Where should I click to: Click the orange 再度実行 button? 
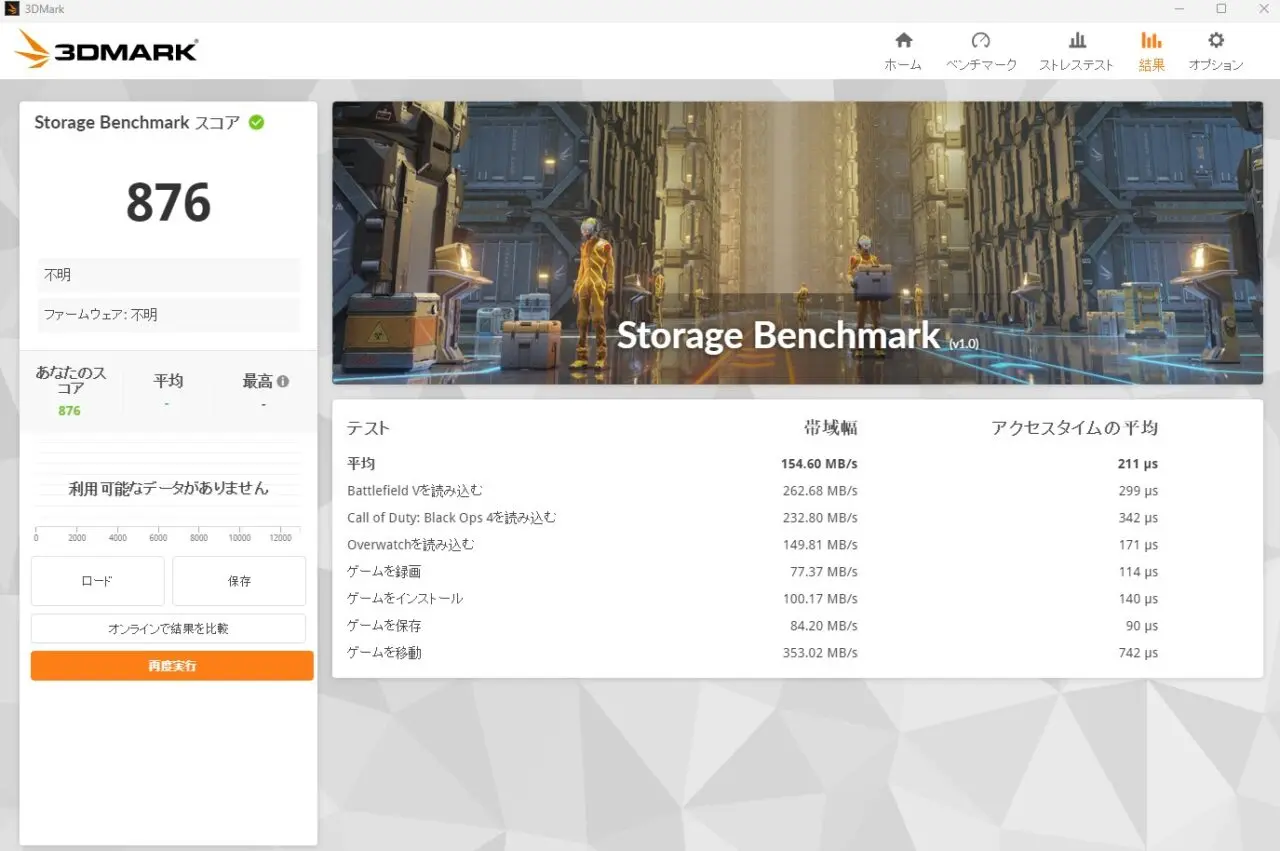(172, 666)
